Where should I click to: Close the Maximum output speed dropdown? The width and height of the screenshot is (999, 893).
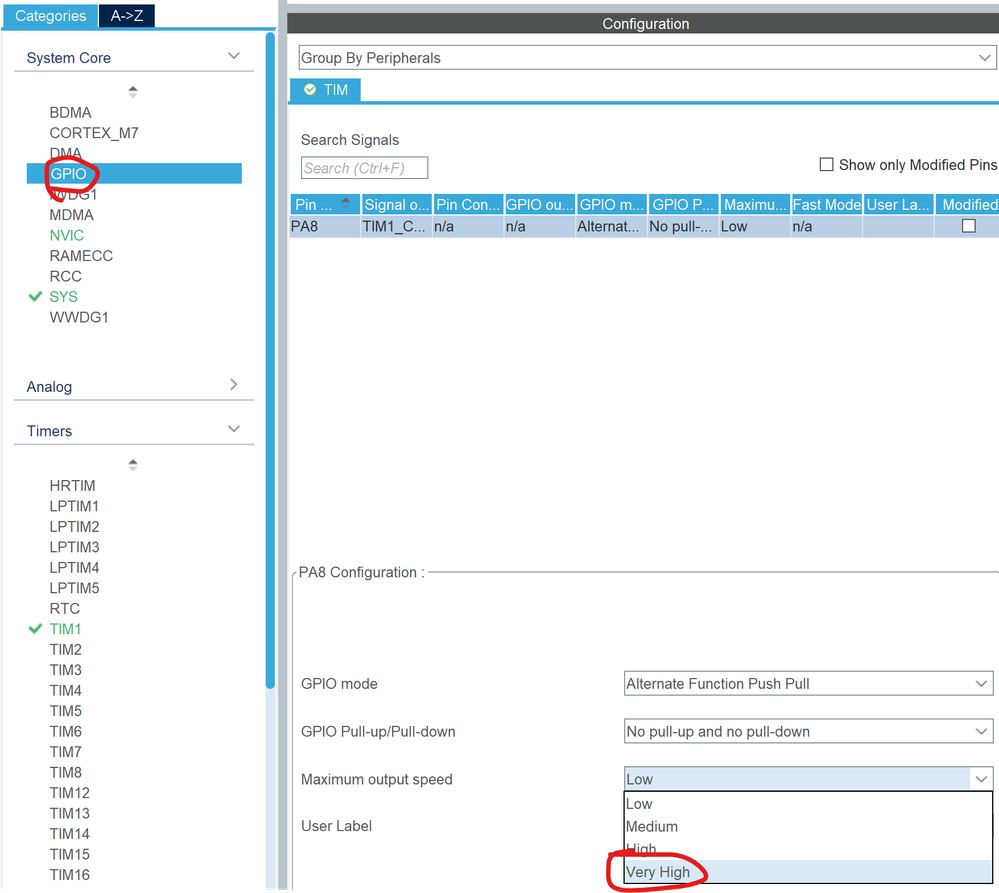[981, 779]
